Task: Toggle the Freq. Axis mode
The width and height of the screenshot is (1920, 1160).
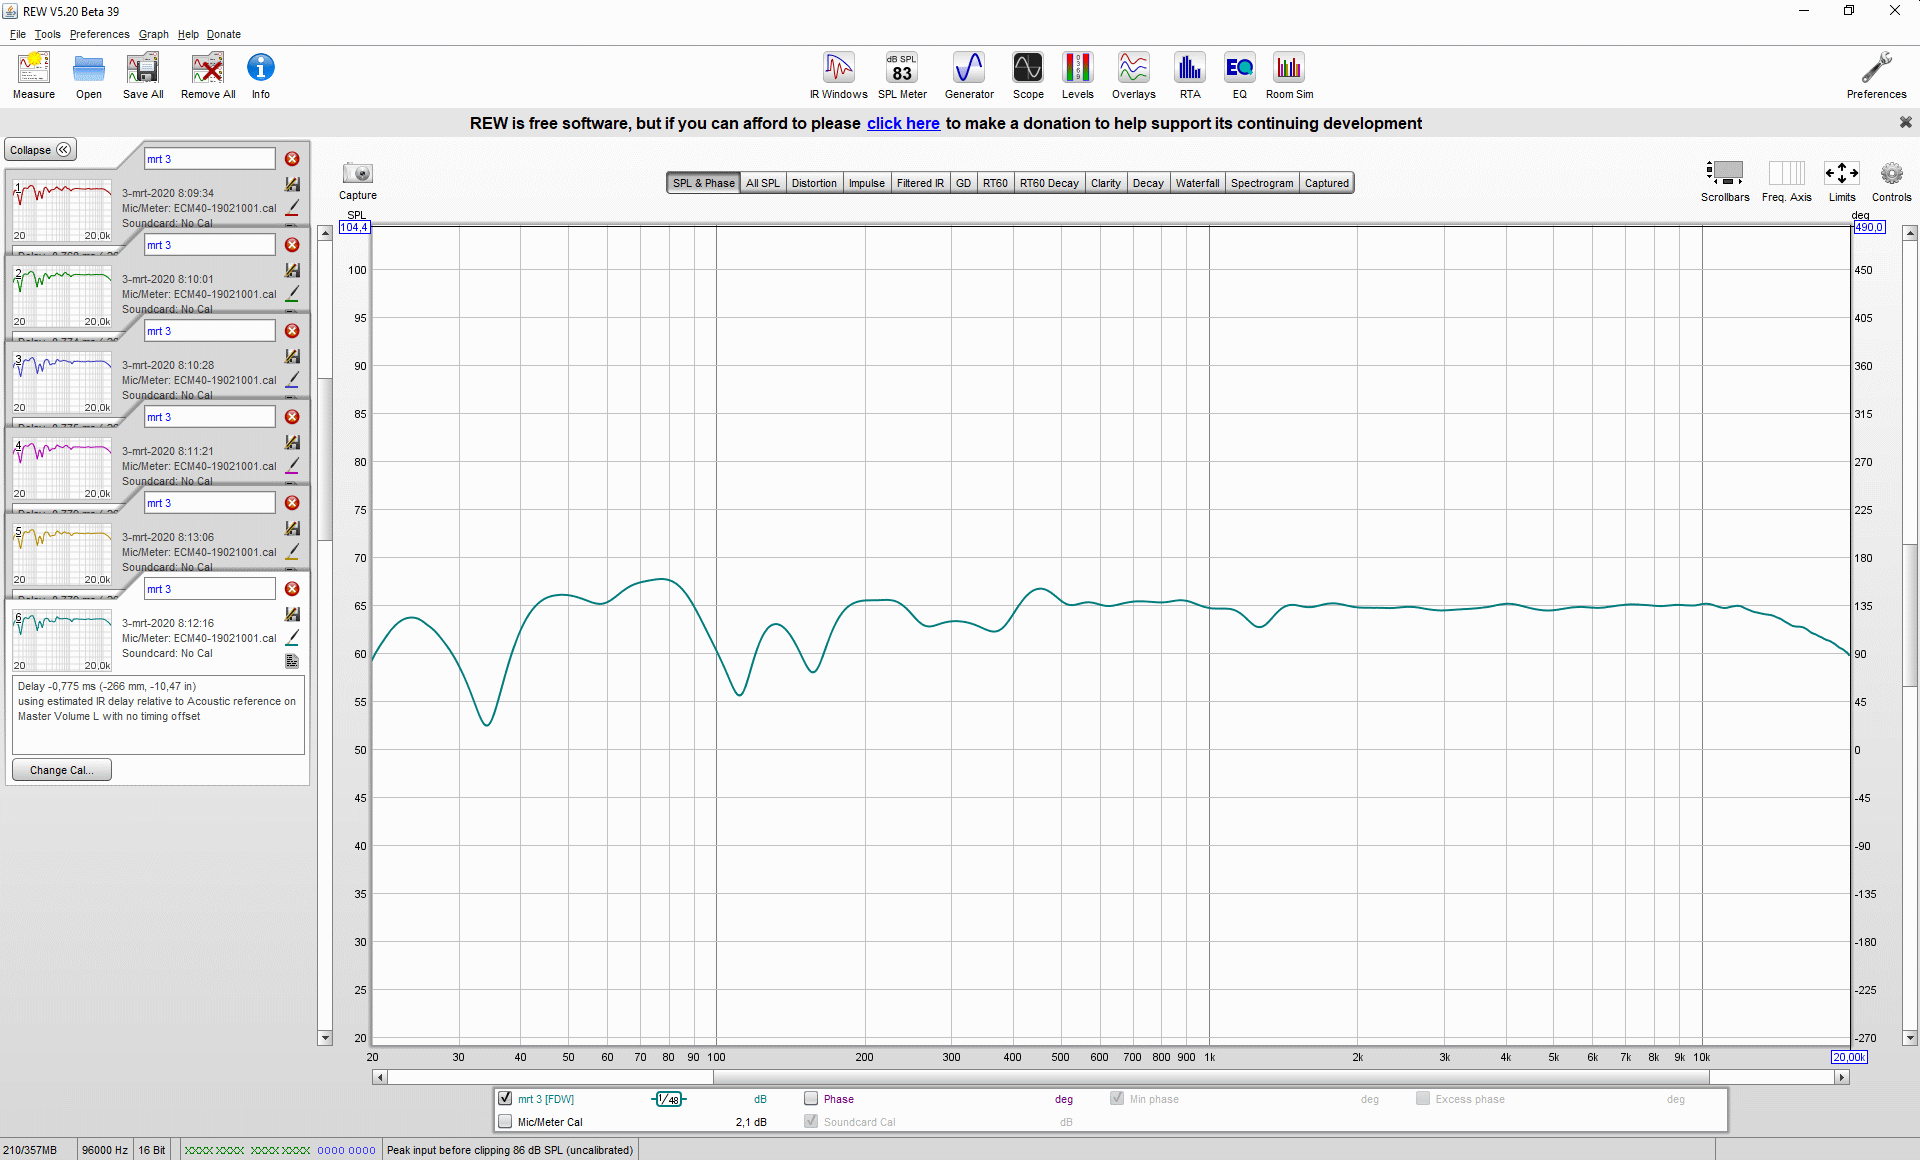Action: click(x=1786, y=180)
